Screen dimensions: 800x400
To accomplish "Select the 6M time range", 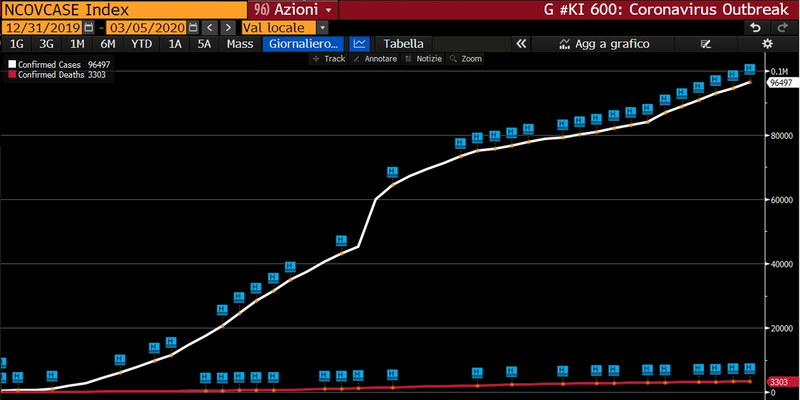I will tap(108, 44).
